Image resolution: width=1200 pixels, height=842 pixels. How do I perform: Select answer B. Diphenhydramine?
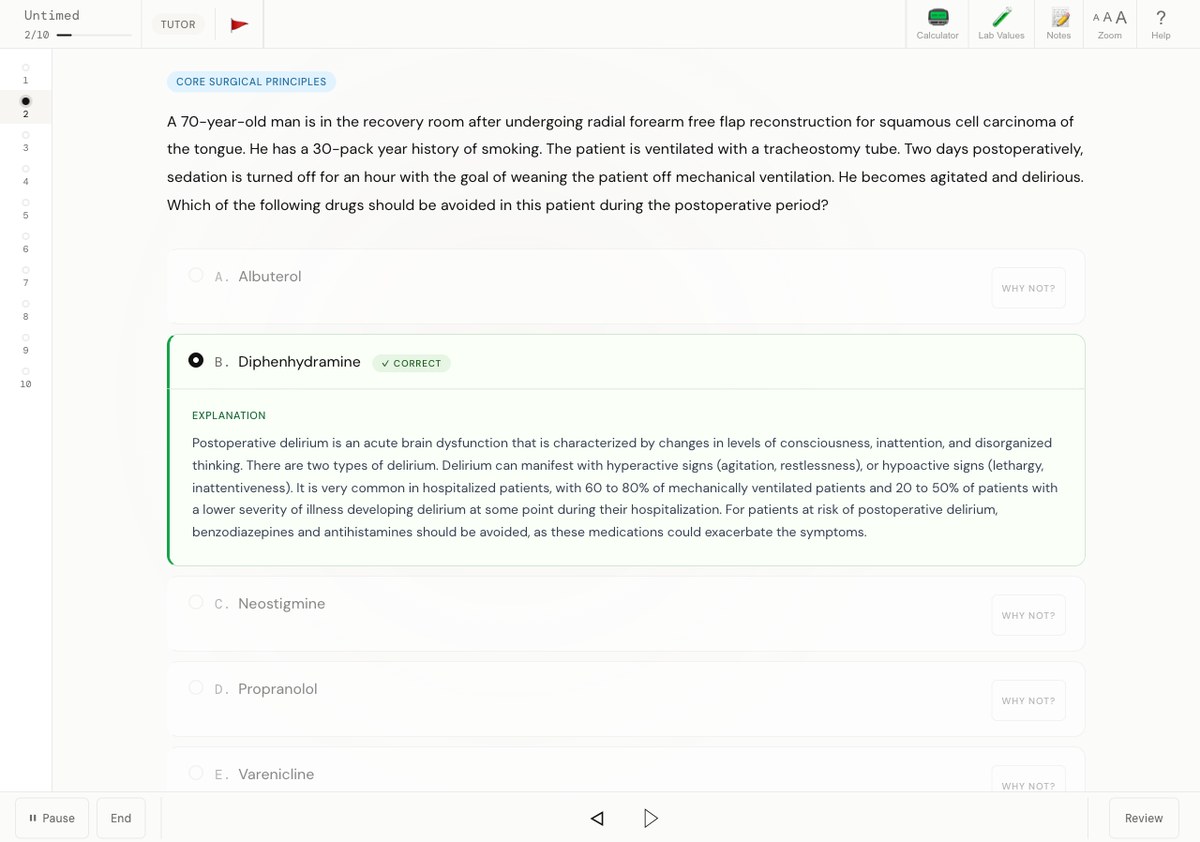pyautogui.click(x=626, y=361)
